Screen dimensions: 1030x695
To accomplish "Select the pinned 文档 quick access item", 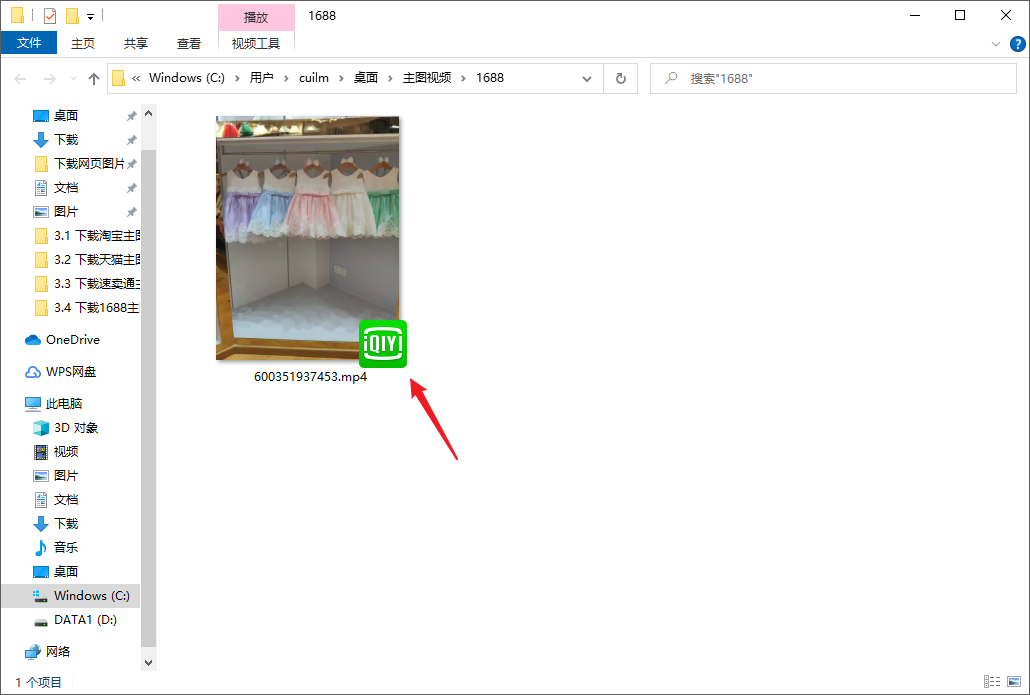I will 66,188.
